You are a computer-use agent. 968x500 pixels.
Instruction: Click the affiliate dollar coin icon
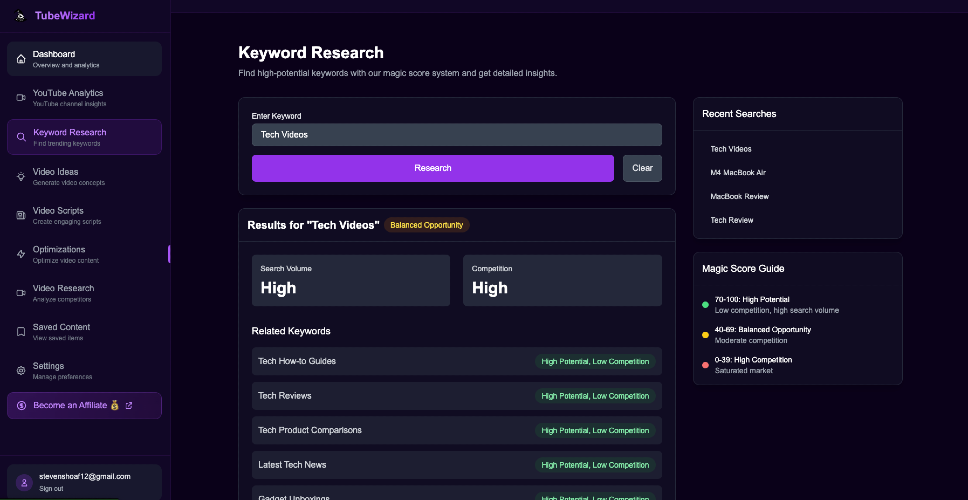(x=22, y=406)
